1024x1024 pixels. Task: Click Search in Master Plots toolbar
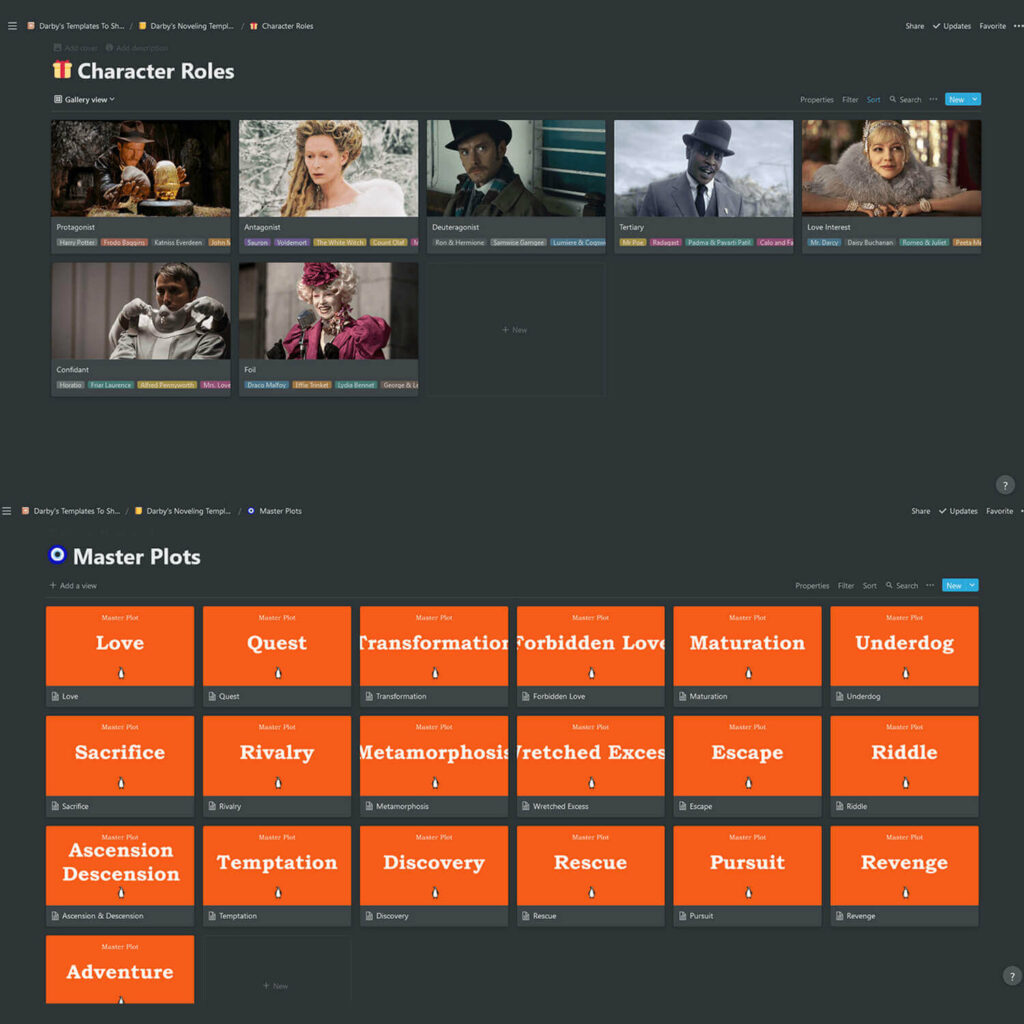tap(902, 586)
